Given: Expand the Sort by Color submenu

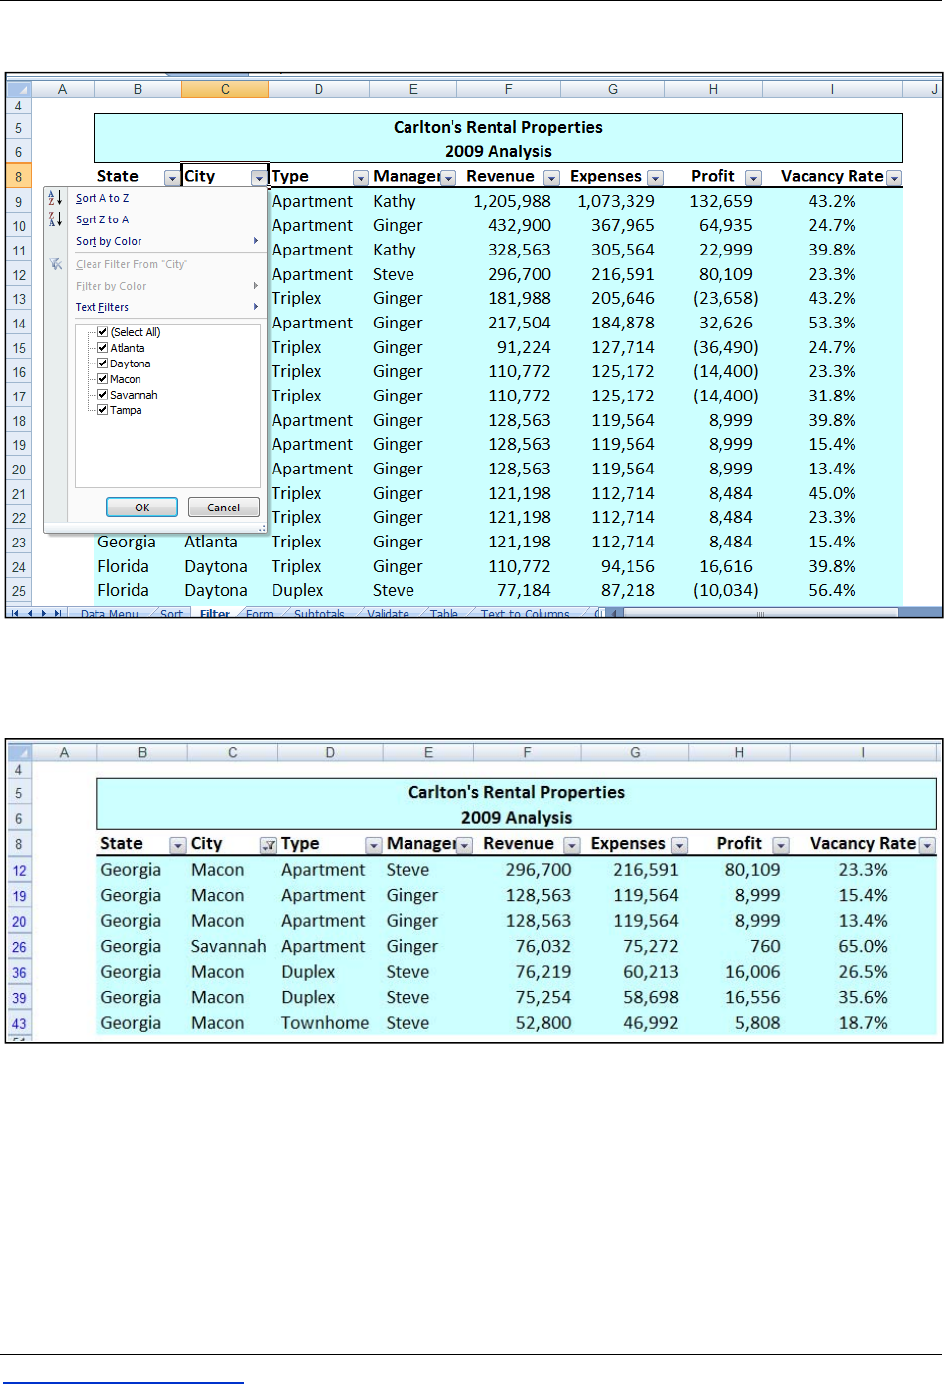Looking at the screenshot, I should 166,241.
